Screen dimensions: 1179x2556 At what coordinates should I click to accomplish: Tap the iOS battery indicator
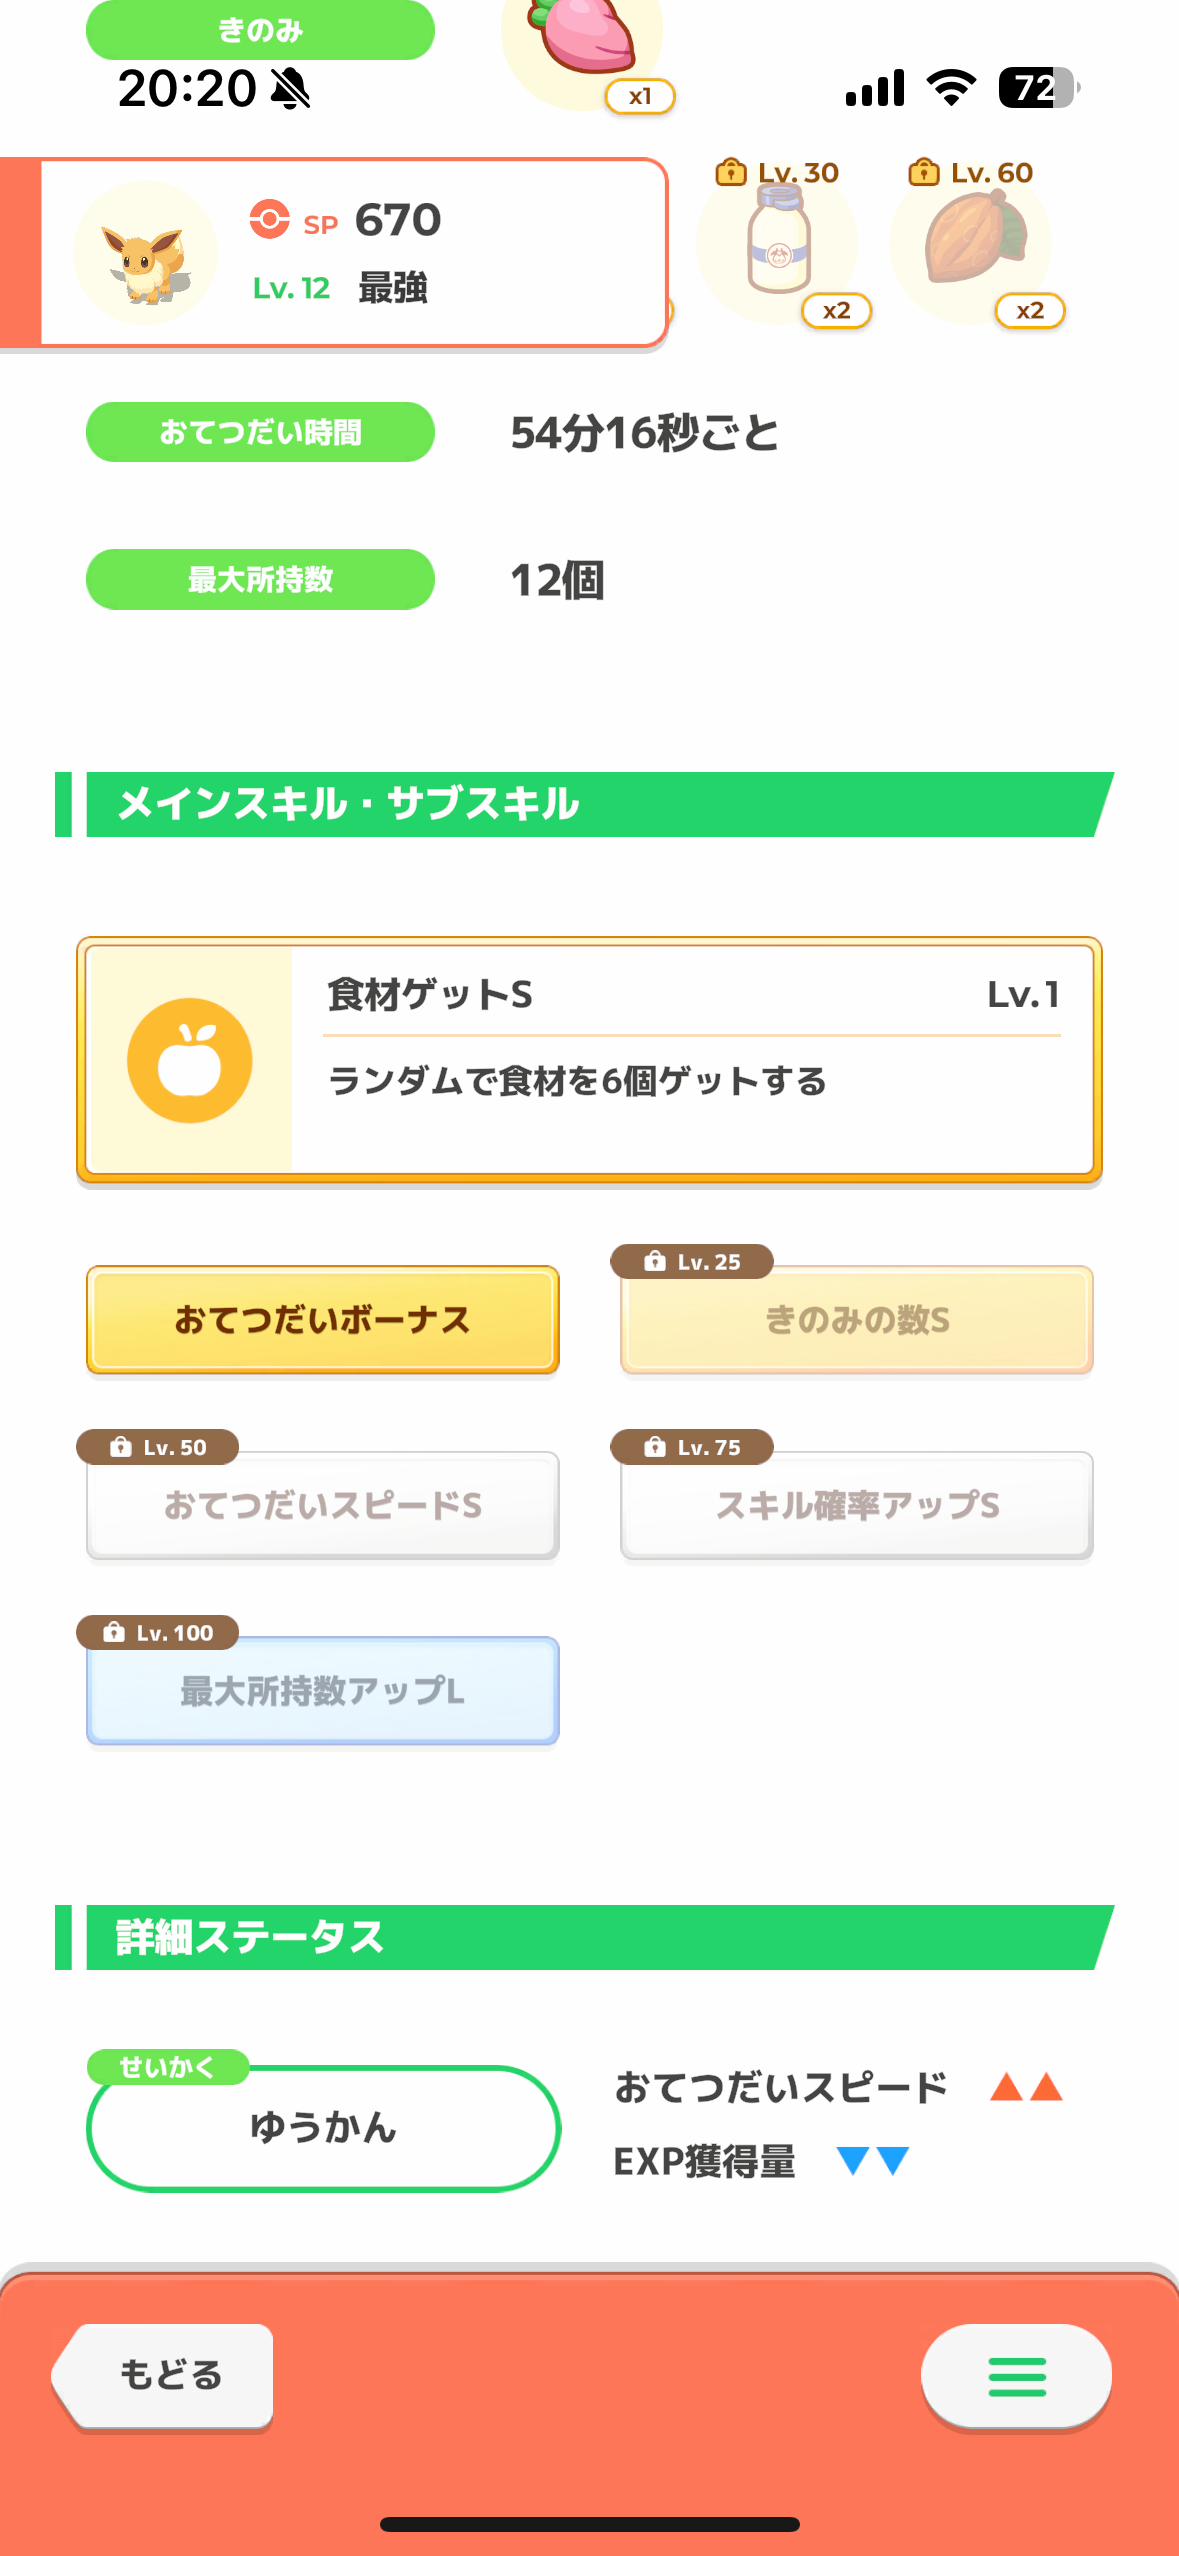pos(1039,88)
